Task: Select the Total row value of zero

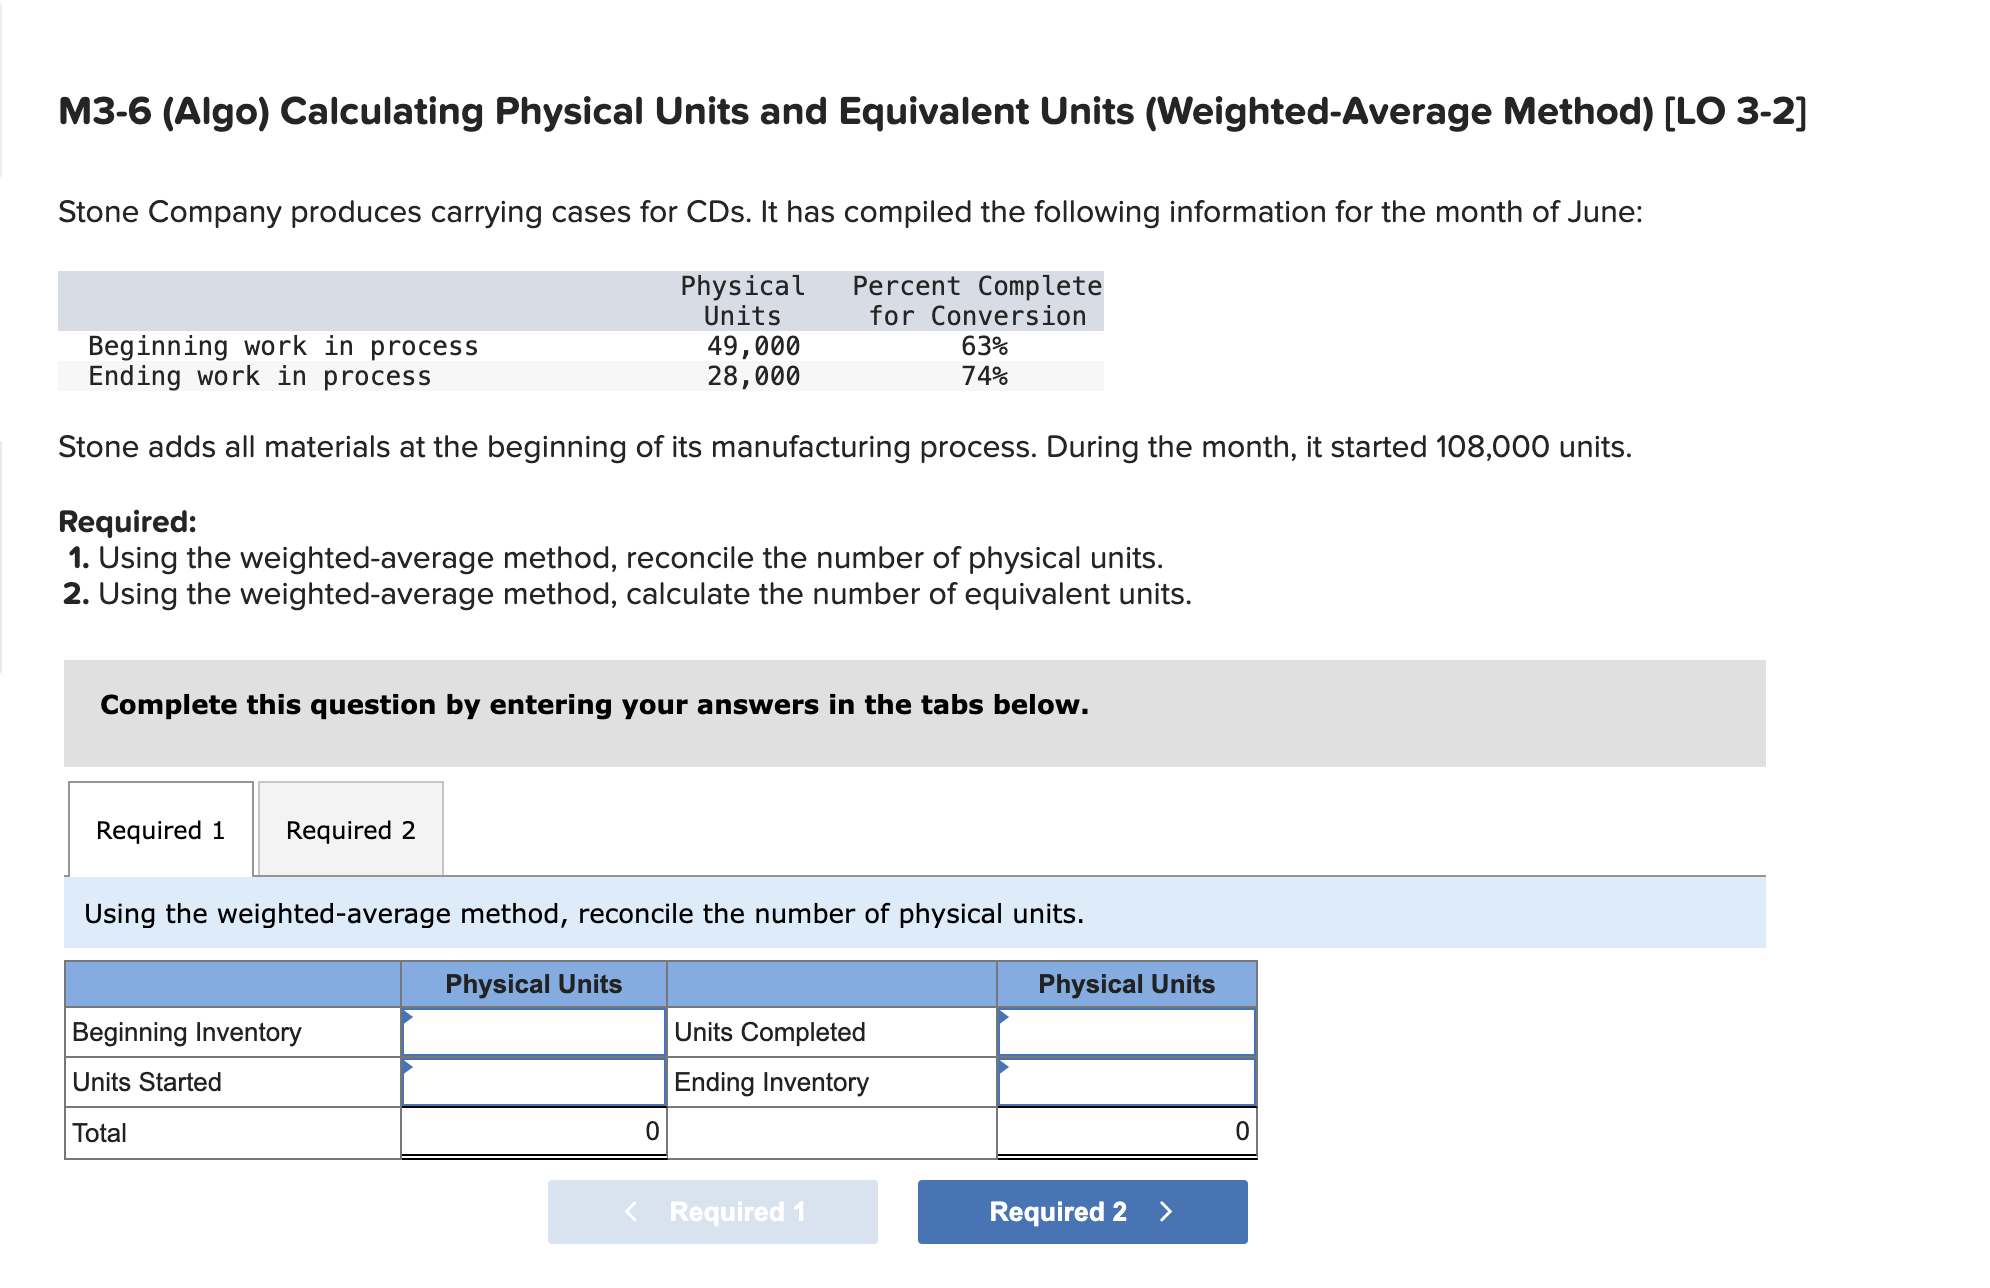Action: point(650,1130)
